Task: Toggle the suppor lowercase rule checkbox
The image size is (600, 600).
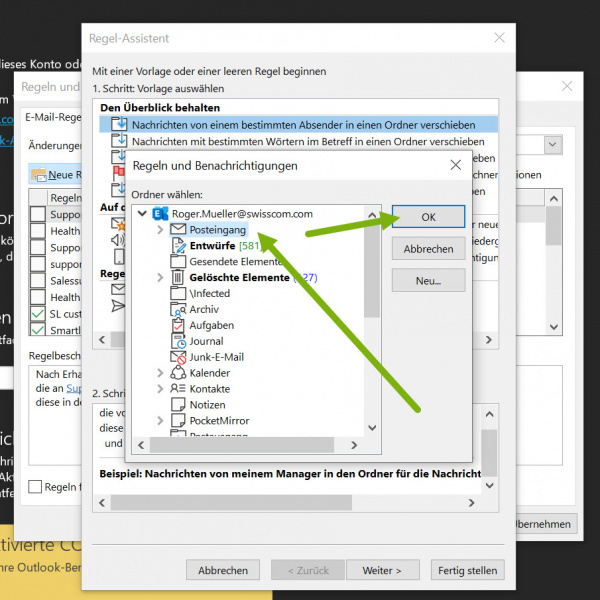Action: click(38, 264)
